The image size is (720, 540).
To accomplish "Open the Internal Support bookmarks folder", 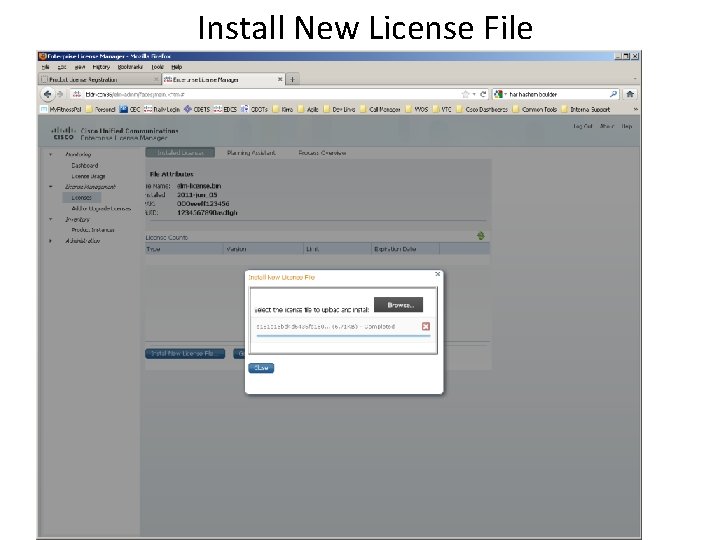I will [585, 109].
